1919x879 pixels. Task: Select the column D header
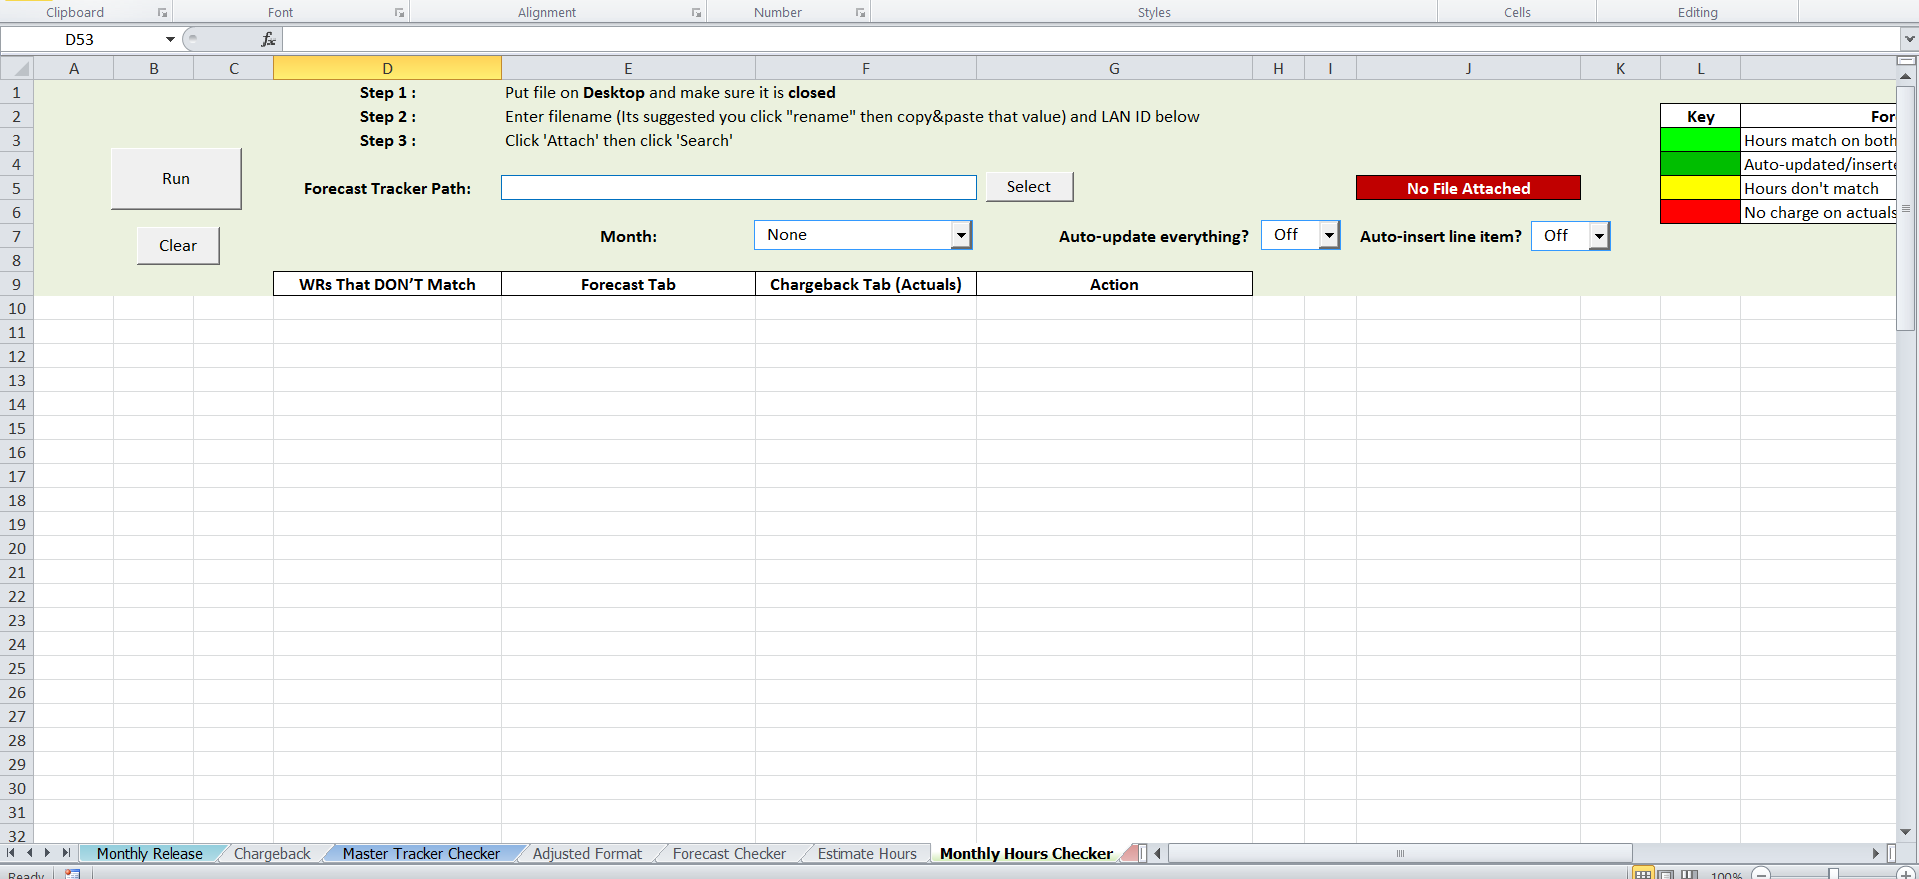[x=387, y=68]
